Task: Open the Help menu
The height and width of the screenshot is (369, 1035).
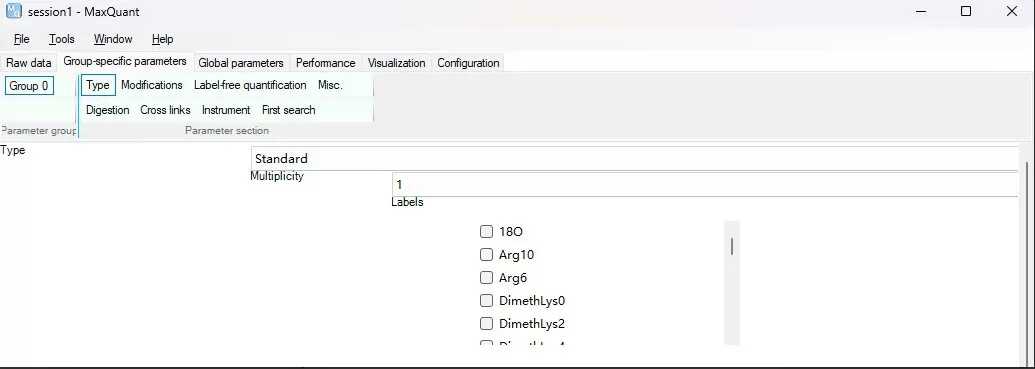Action: tap(162, 39)
